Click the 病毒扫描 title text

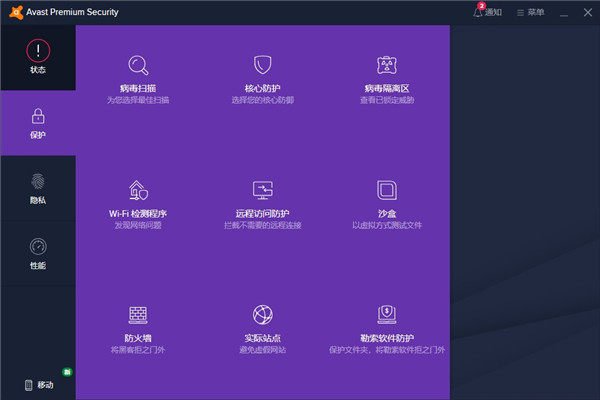point(138,88)
